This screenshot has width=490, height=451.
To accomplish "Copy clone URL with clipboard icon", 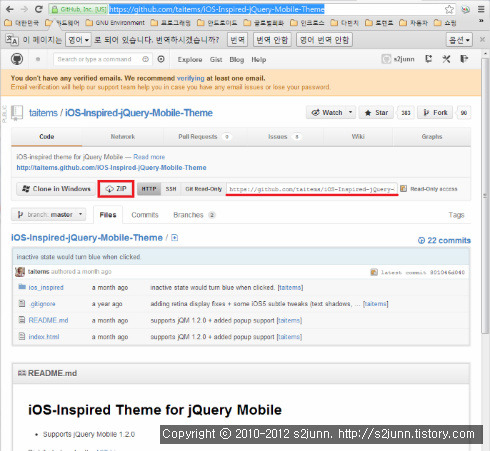I will (403, 189).
